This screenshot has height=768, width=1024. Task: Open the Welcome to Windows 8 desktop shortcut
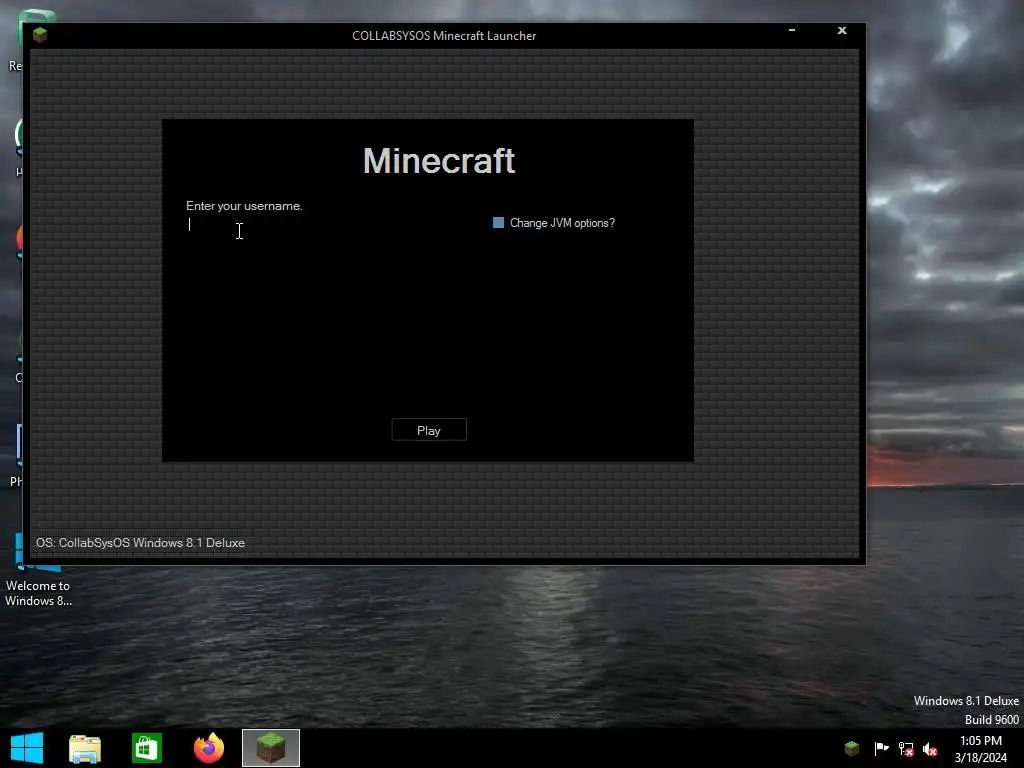point(38,571)
